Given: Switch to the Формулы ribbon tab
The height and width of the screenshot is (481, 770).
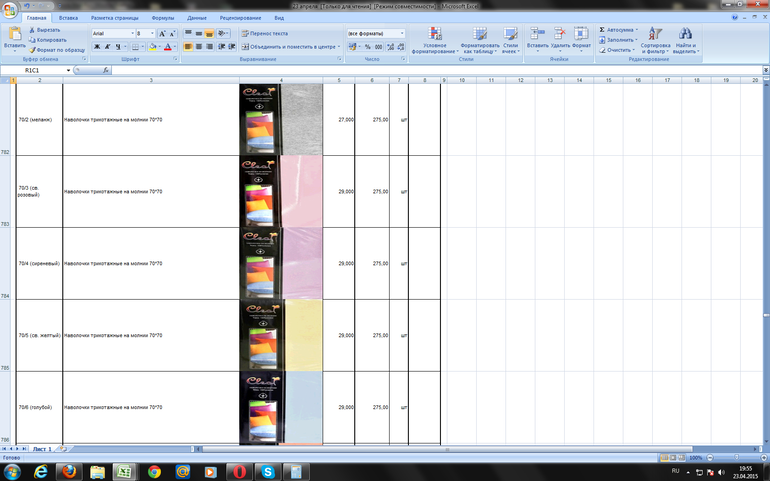Looking at the screenshot, I should coord(162,18).
